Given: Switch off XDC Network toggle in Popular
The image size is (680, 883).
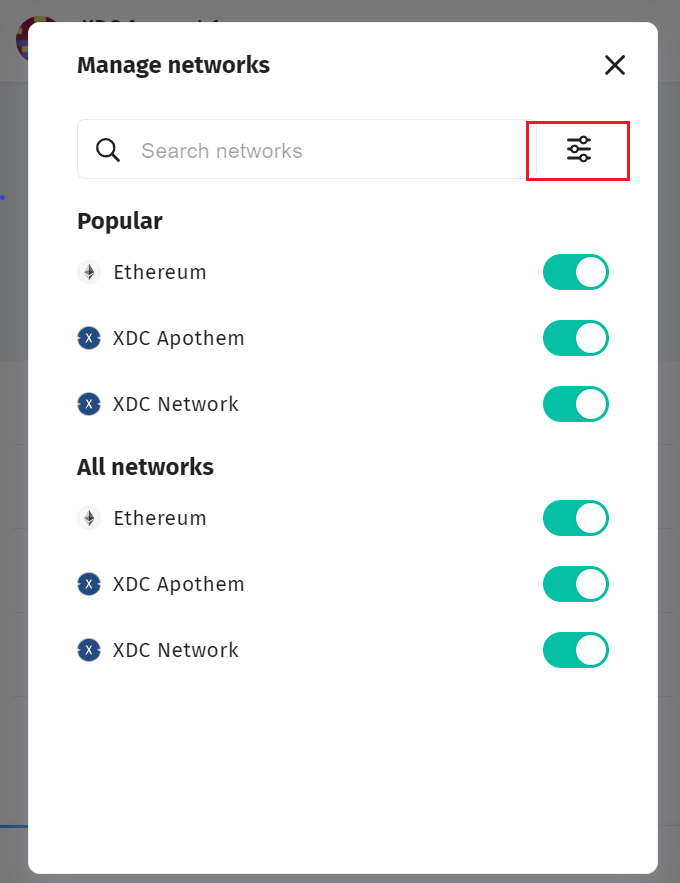Looking at the screenshot, I should click(575, 404).
